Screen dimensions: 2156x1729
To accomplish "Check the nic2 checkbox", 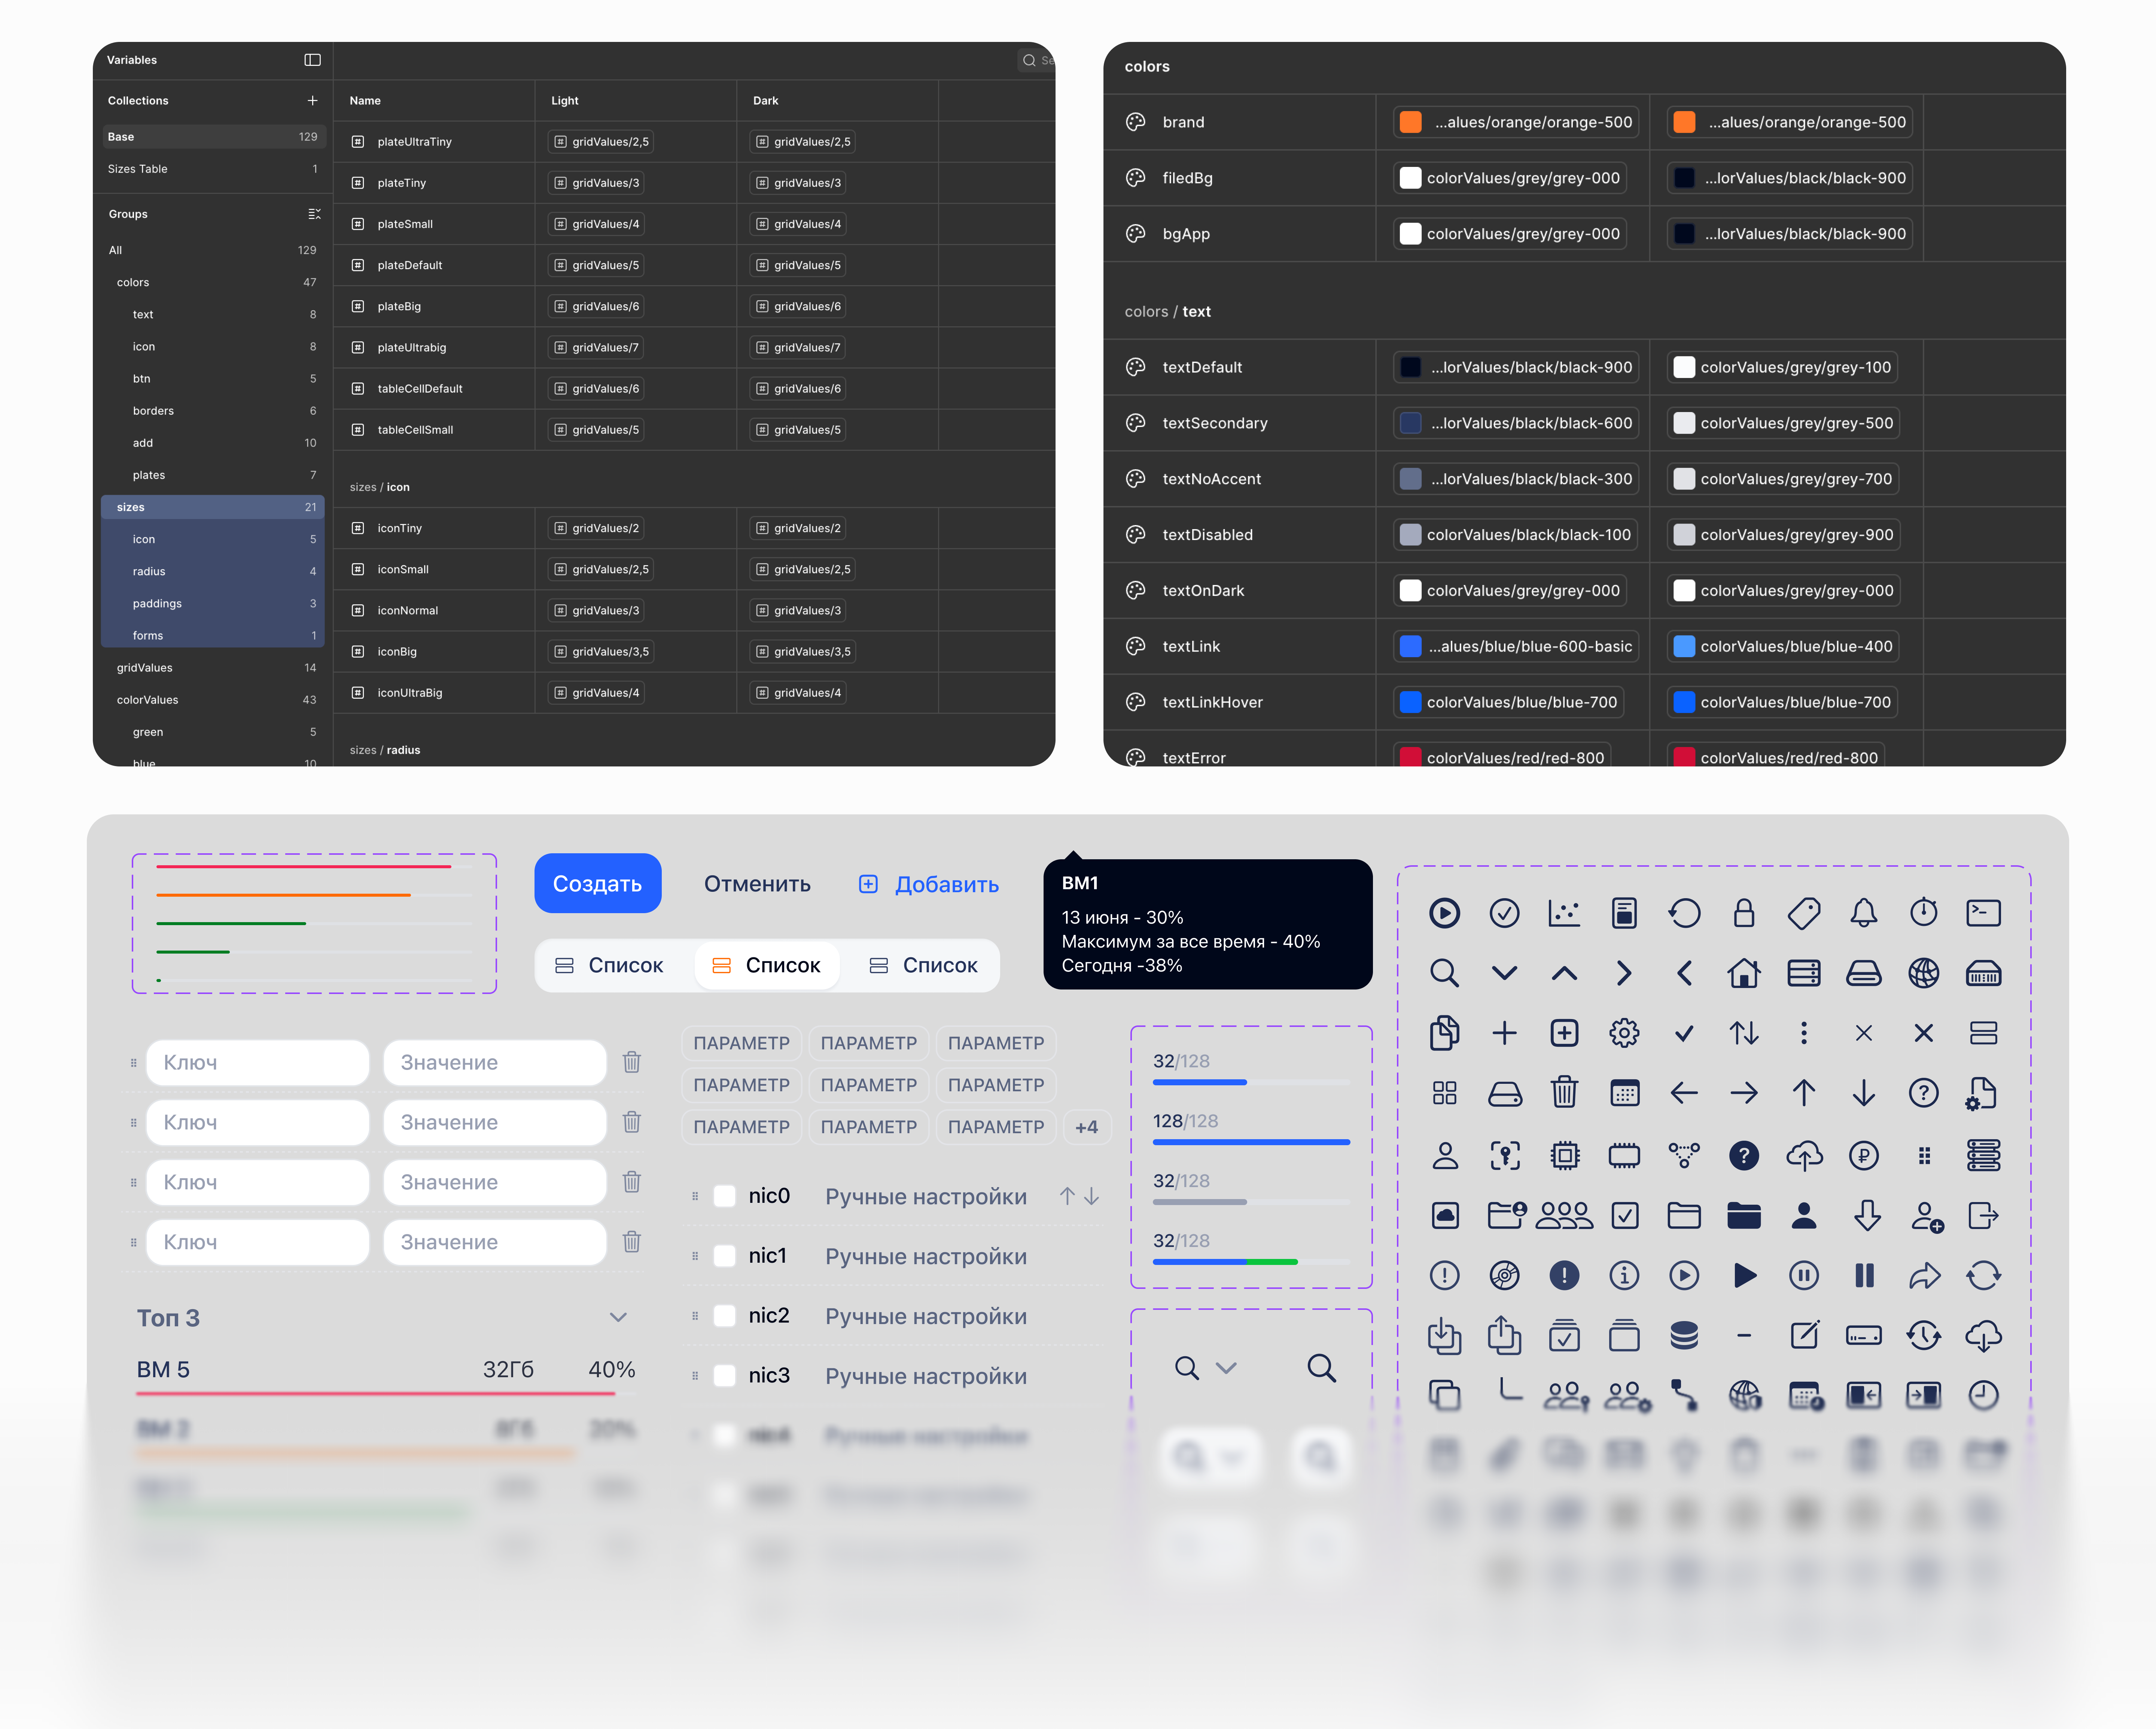I will [725, 1316].
